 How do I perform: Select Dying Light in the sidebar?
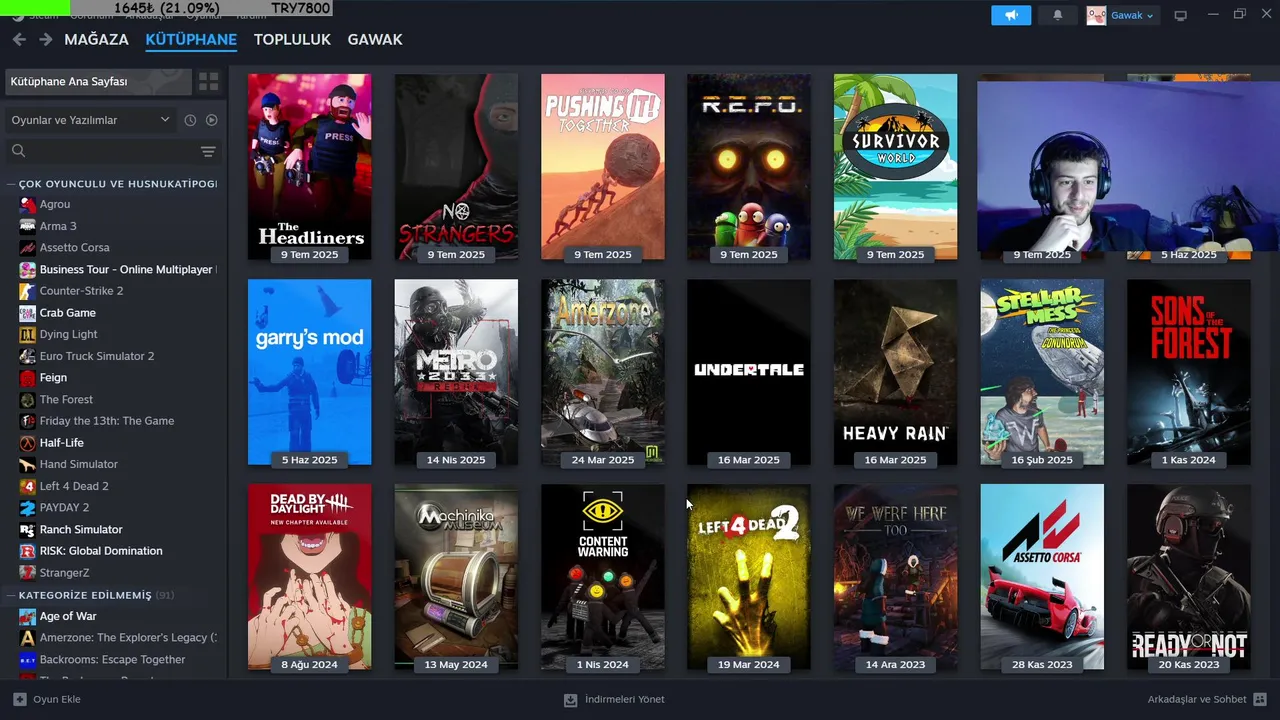tap(69, 334)
